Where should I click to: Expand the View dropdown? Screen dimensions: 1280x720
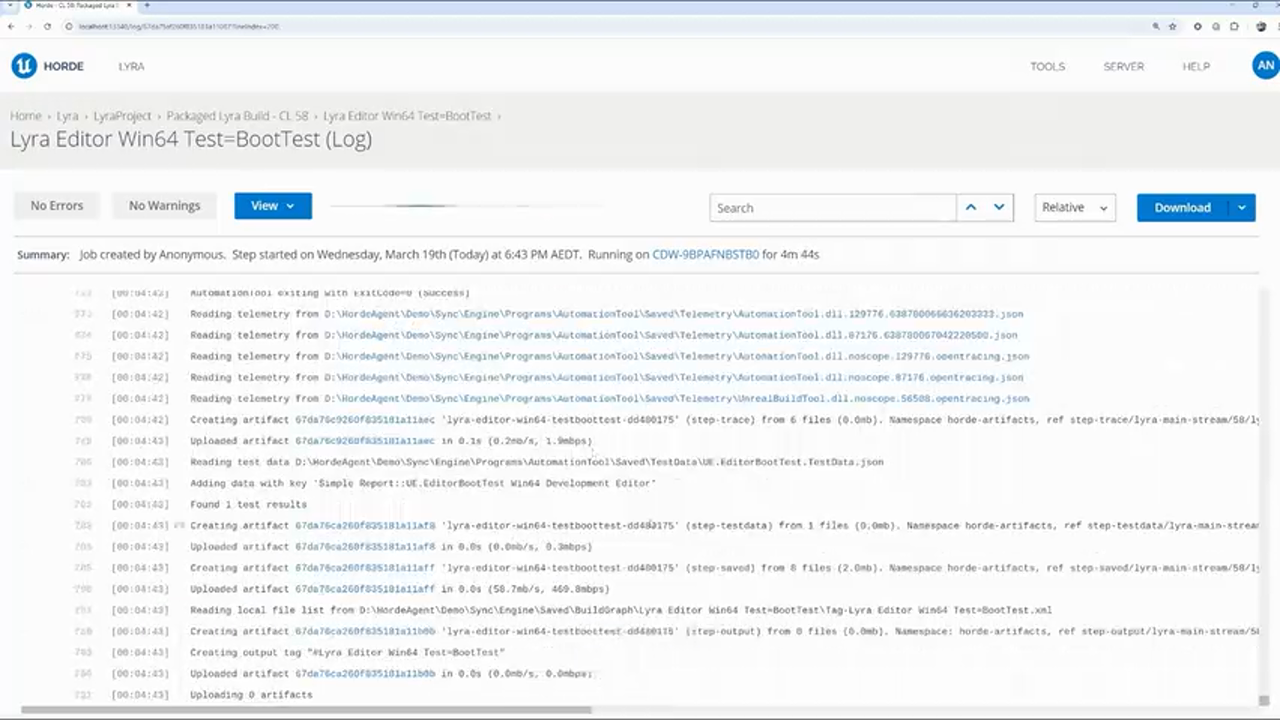point(273,206)
